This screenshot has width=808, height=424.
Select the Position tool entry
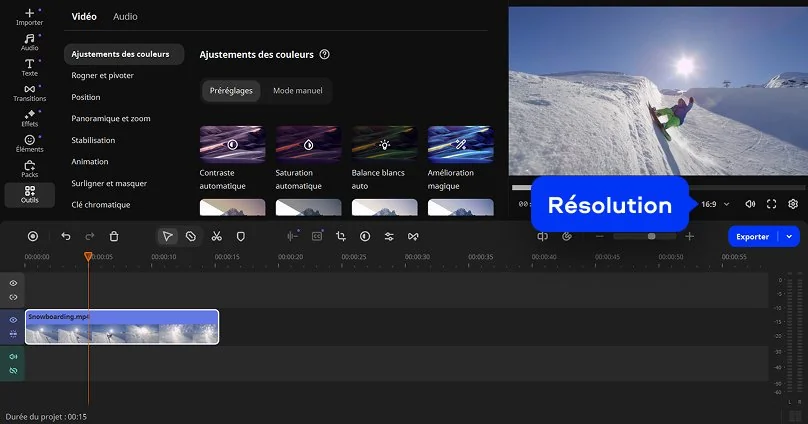[86, 97]
